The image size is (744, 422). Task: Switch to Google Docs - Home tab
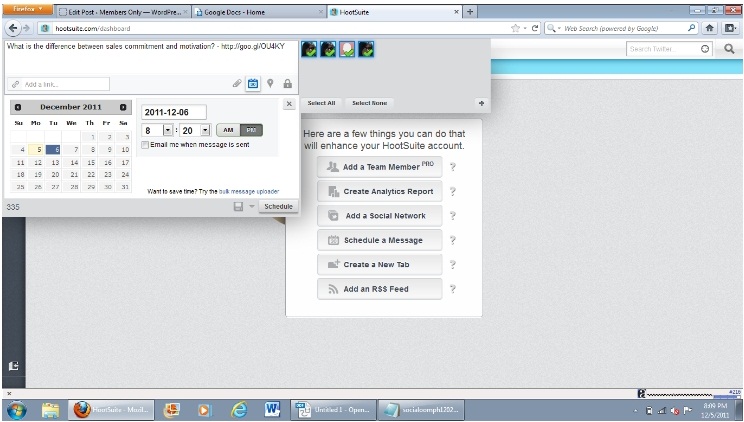pyautogui.click(x=259, y=12)
